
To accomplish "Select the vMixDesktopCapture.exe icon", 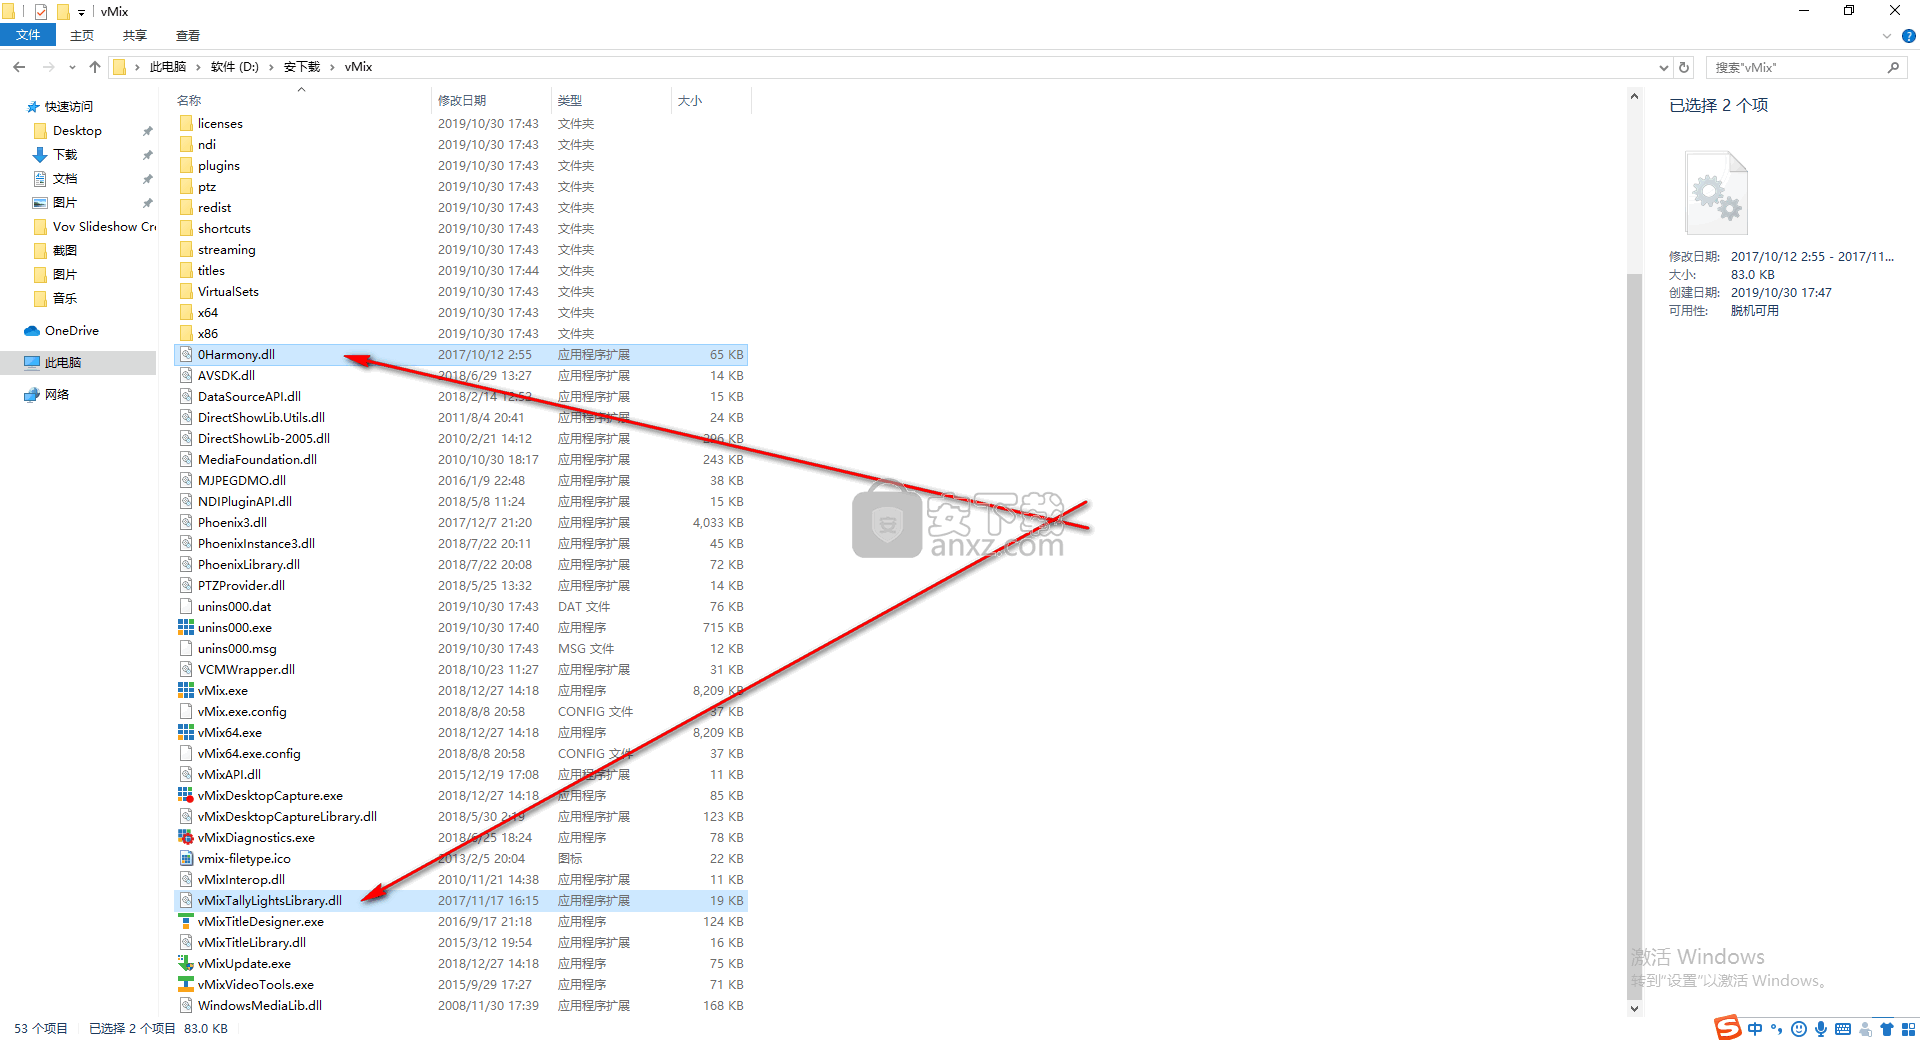I will tap(186, 796).
